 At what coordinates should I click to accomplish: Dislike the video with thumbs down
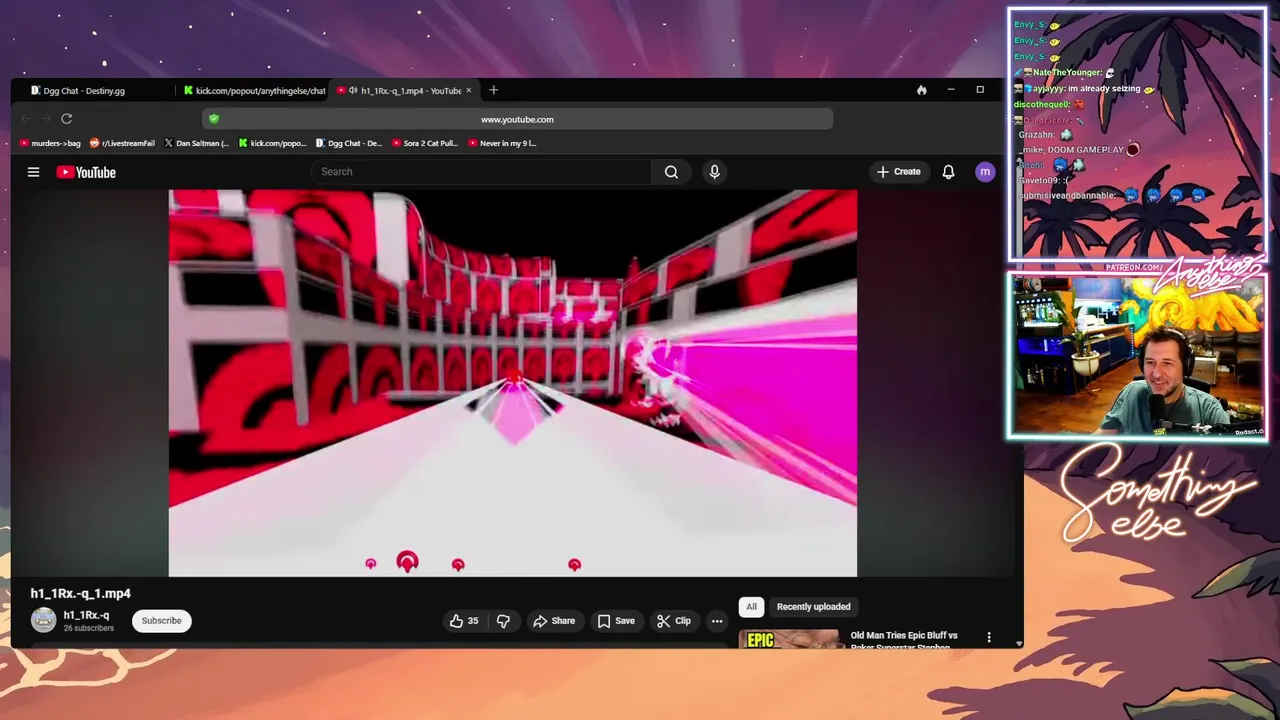click(503, 621)
